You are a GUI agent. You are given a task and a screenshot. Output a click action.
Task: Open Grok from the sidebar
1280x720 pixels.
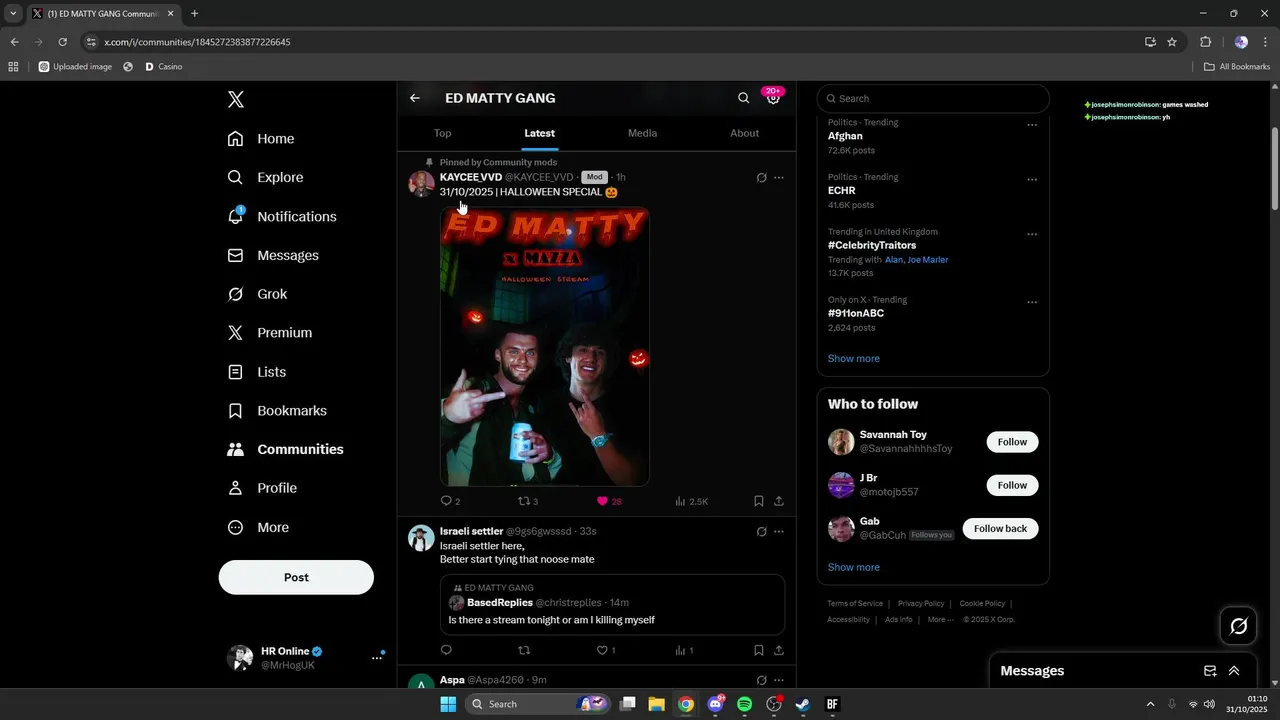pos(257,294)
